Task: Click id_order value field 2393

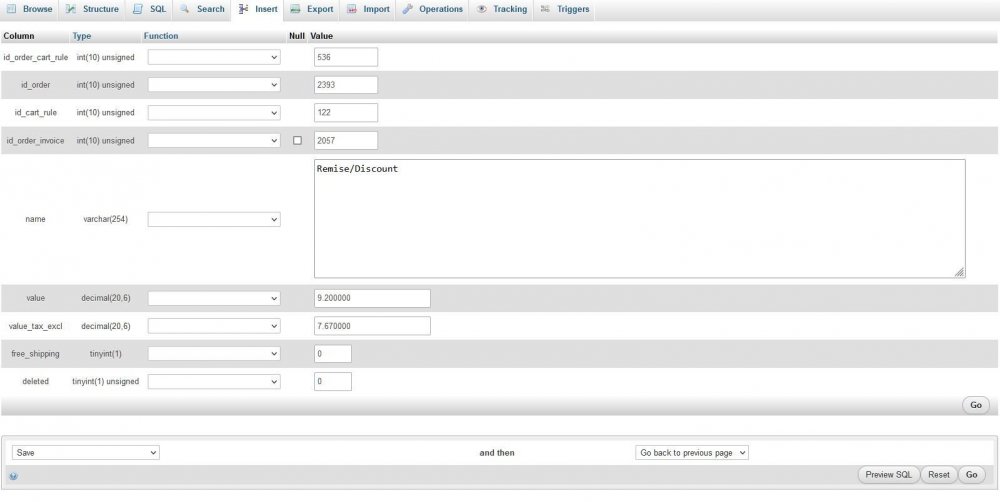Action: coord(346,85)
